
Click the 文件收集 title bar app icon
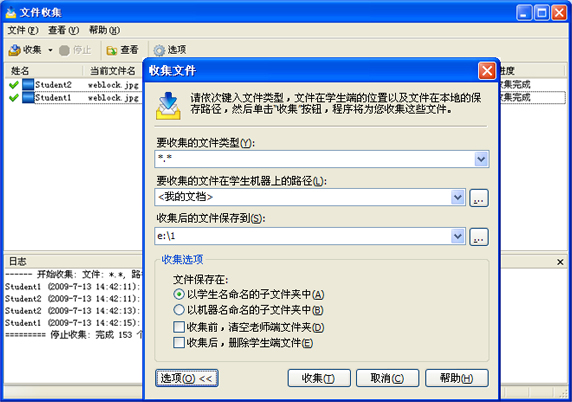tap(11, 12)
